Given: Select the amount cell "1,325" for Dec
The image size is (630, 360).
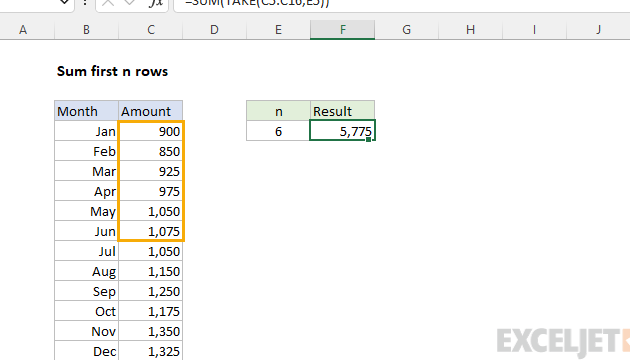Looking at the screenshot, I should 151,351.
